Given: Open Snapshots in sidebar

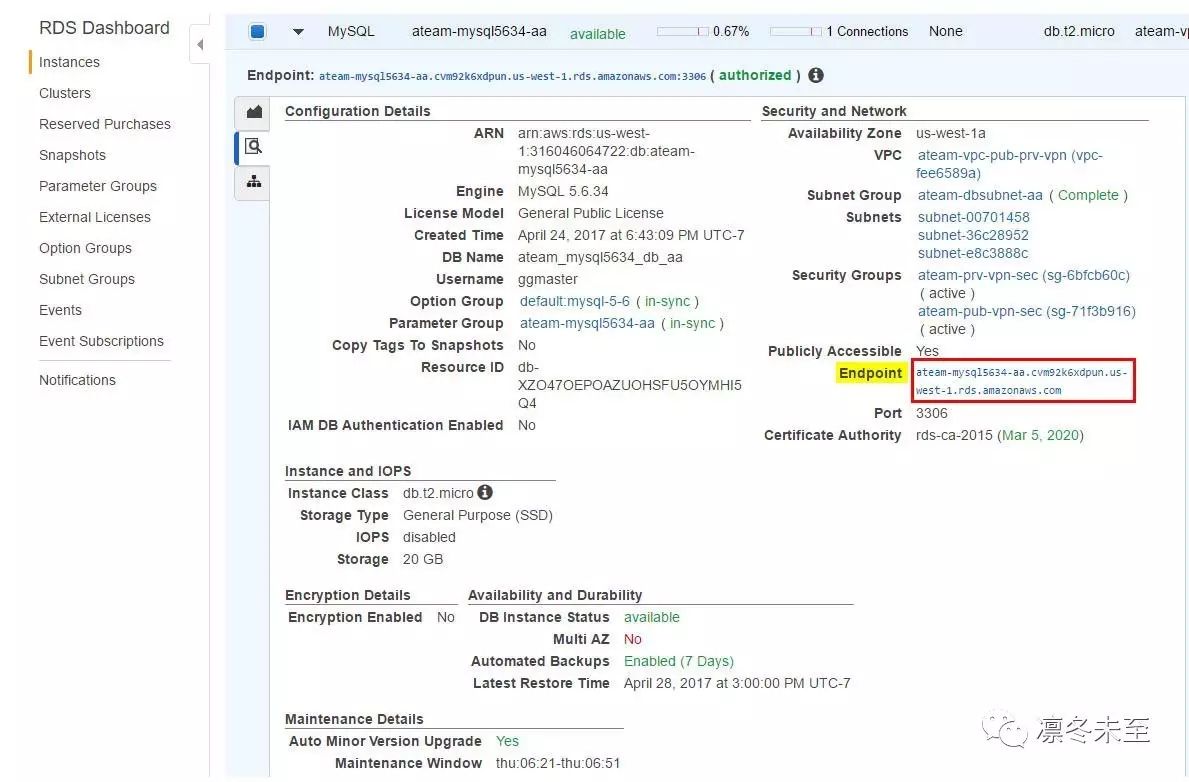Looking at the screenshot, I should click(72, 155).
